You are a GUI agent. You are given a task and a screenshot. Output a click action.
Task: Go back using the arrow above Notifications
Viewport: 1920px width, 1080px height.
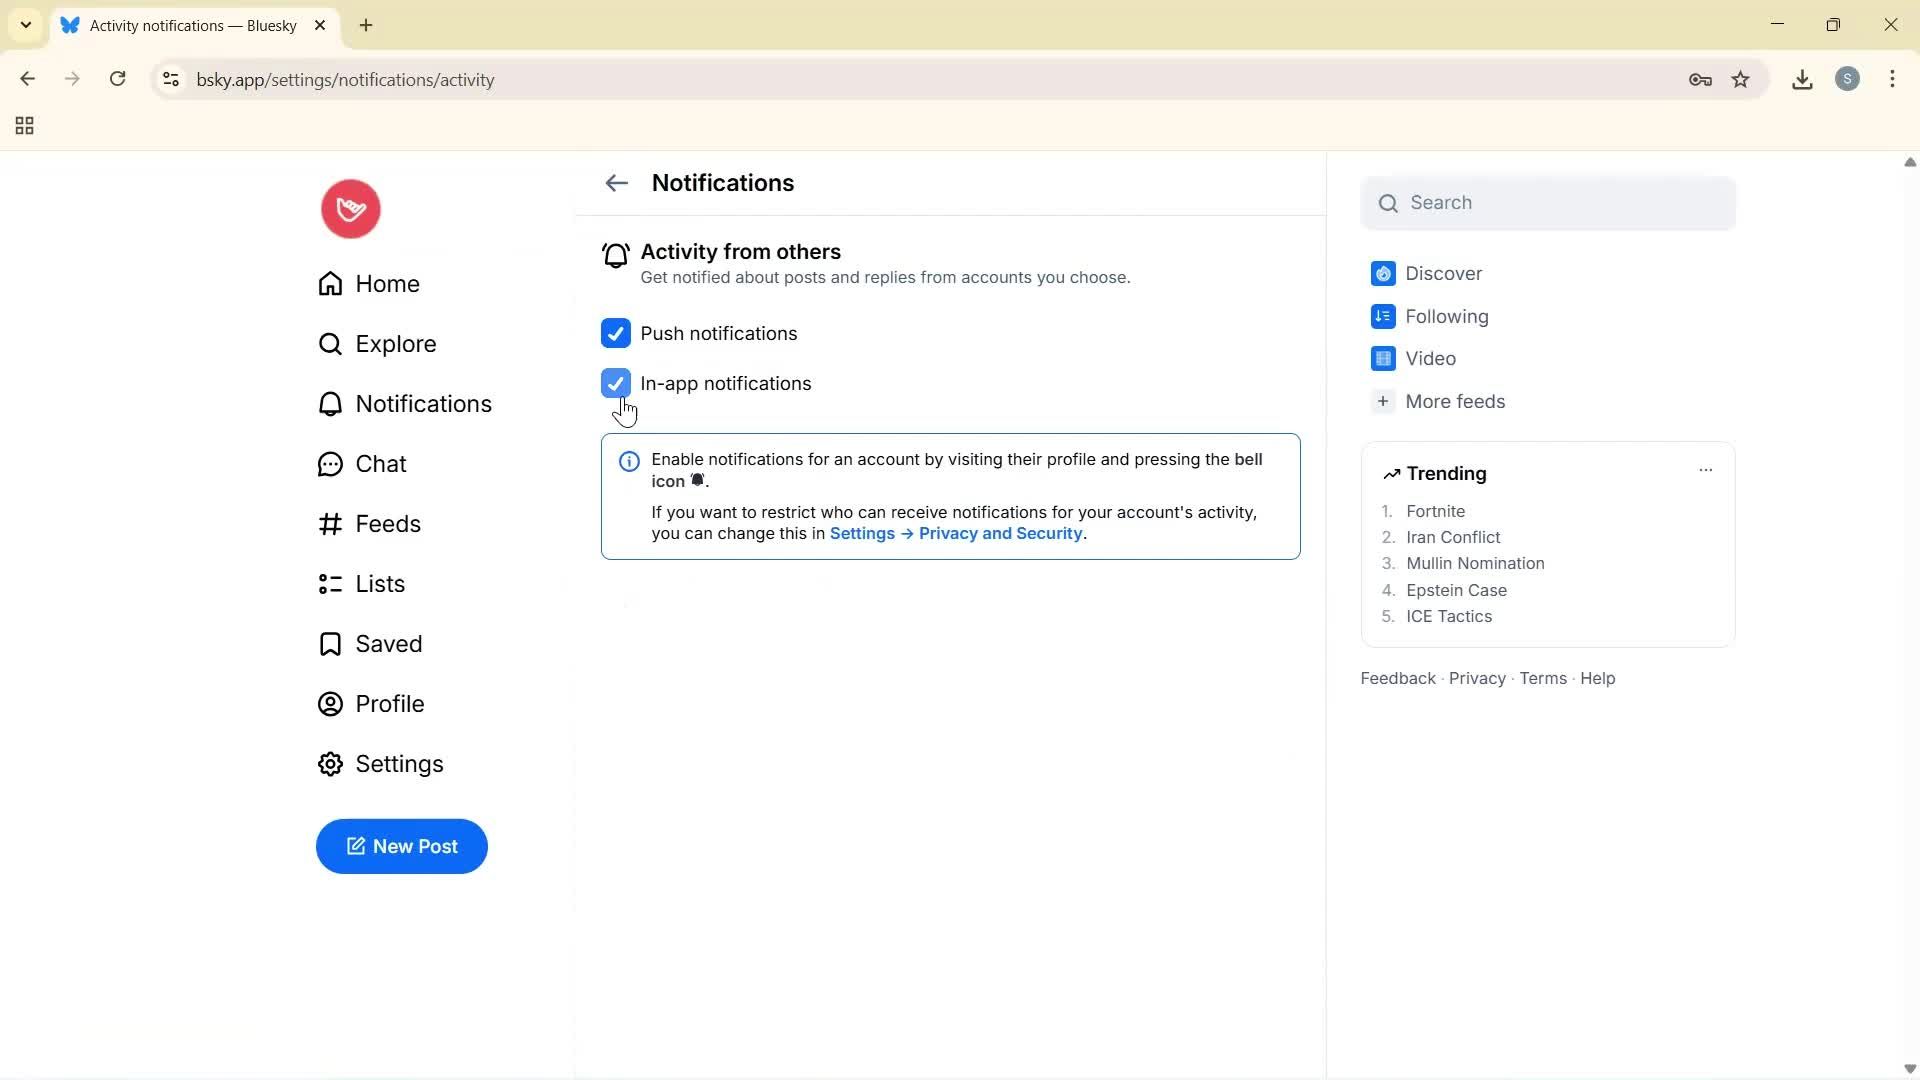[616, 183]
